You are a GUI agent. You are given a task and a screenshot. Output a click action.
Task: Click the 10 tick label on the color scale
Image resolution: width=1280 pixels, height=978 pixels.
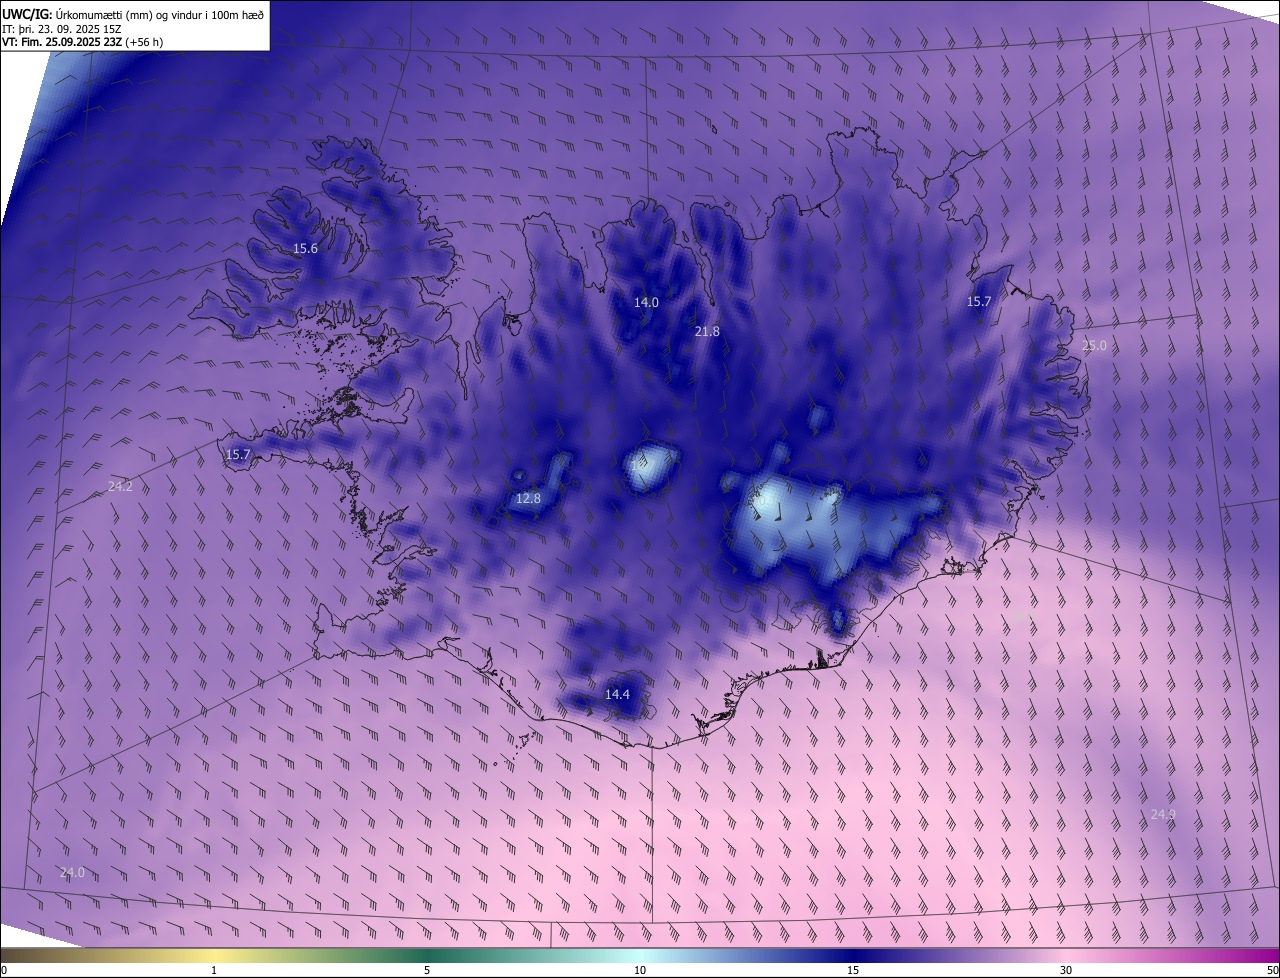pos(640,970)
